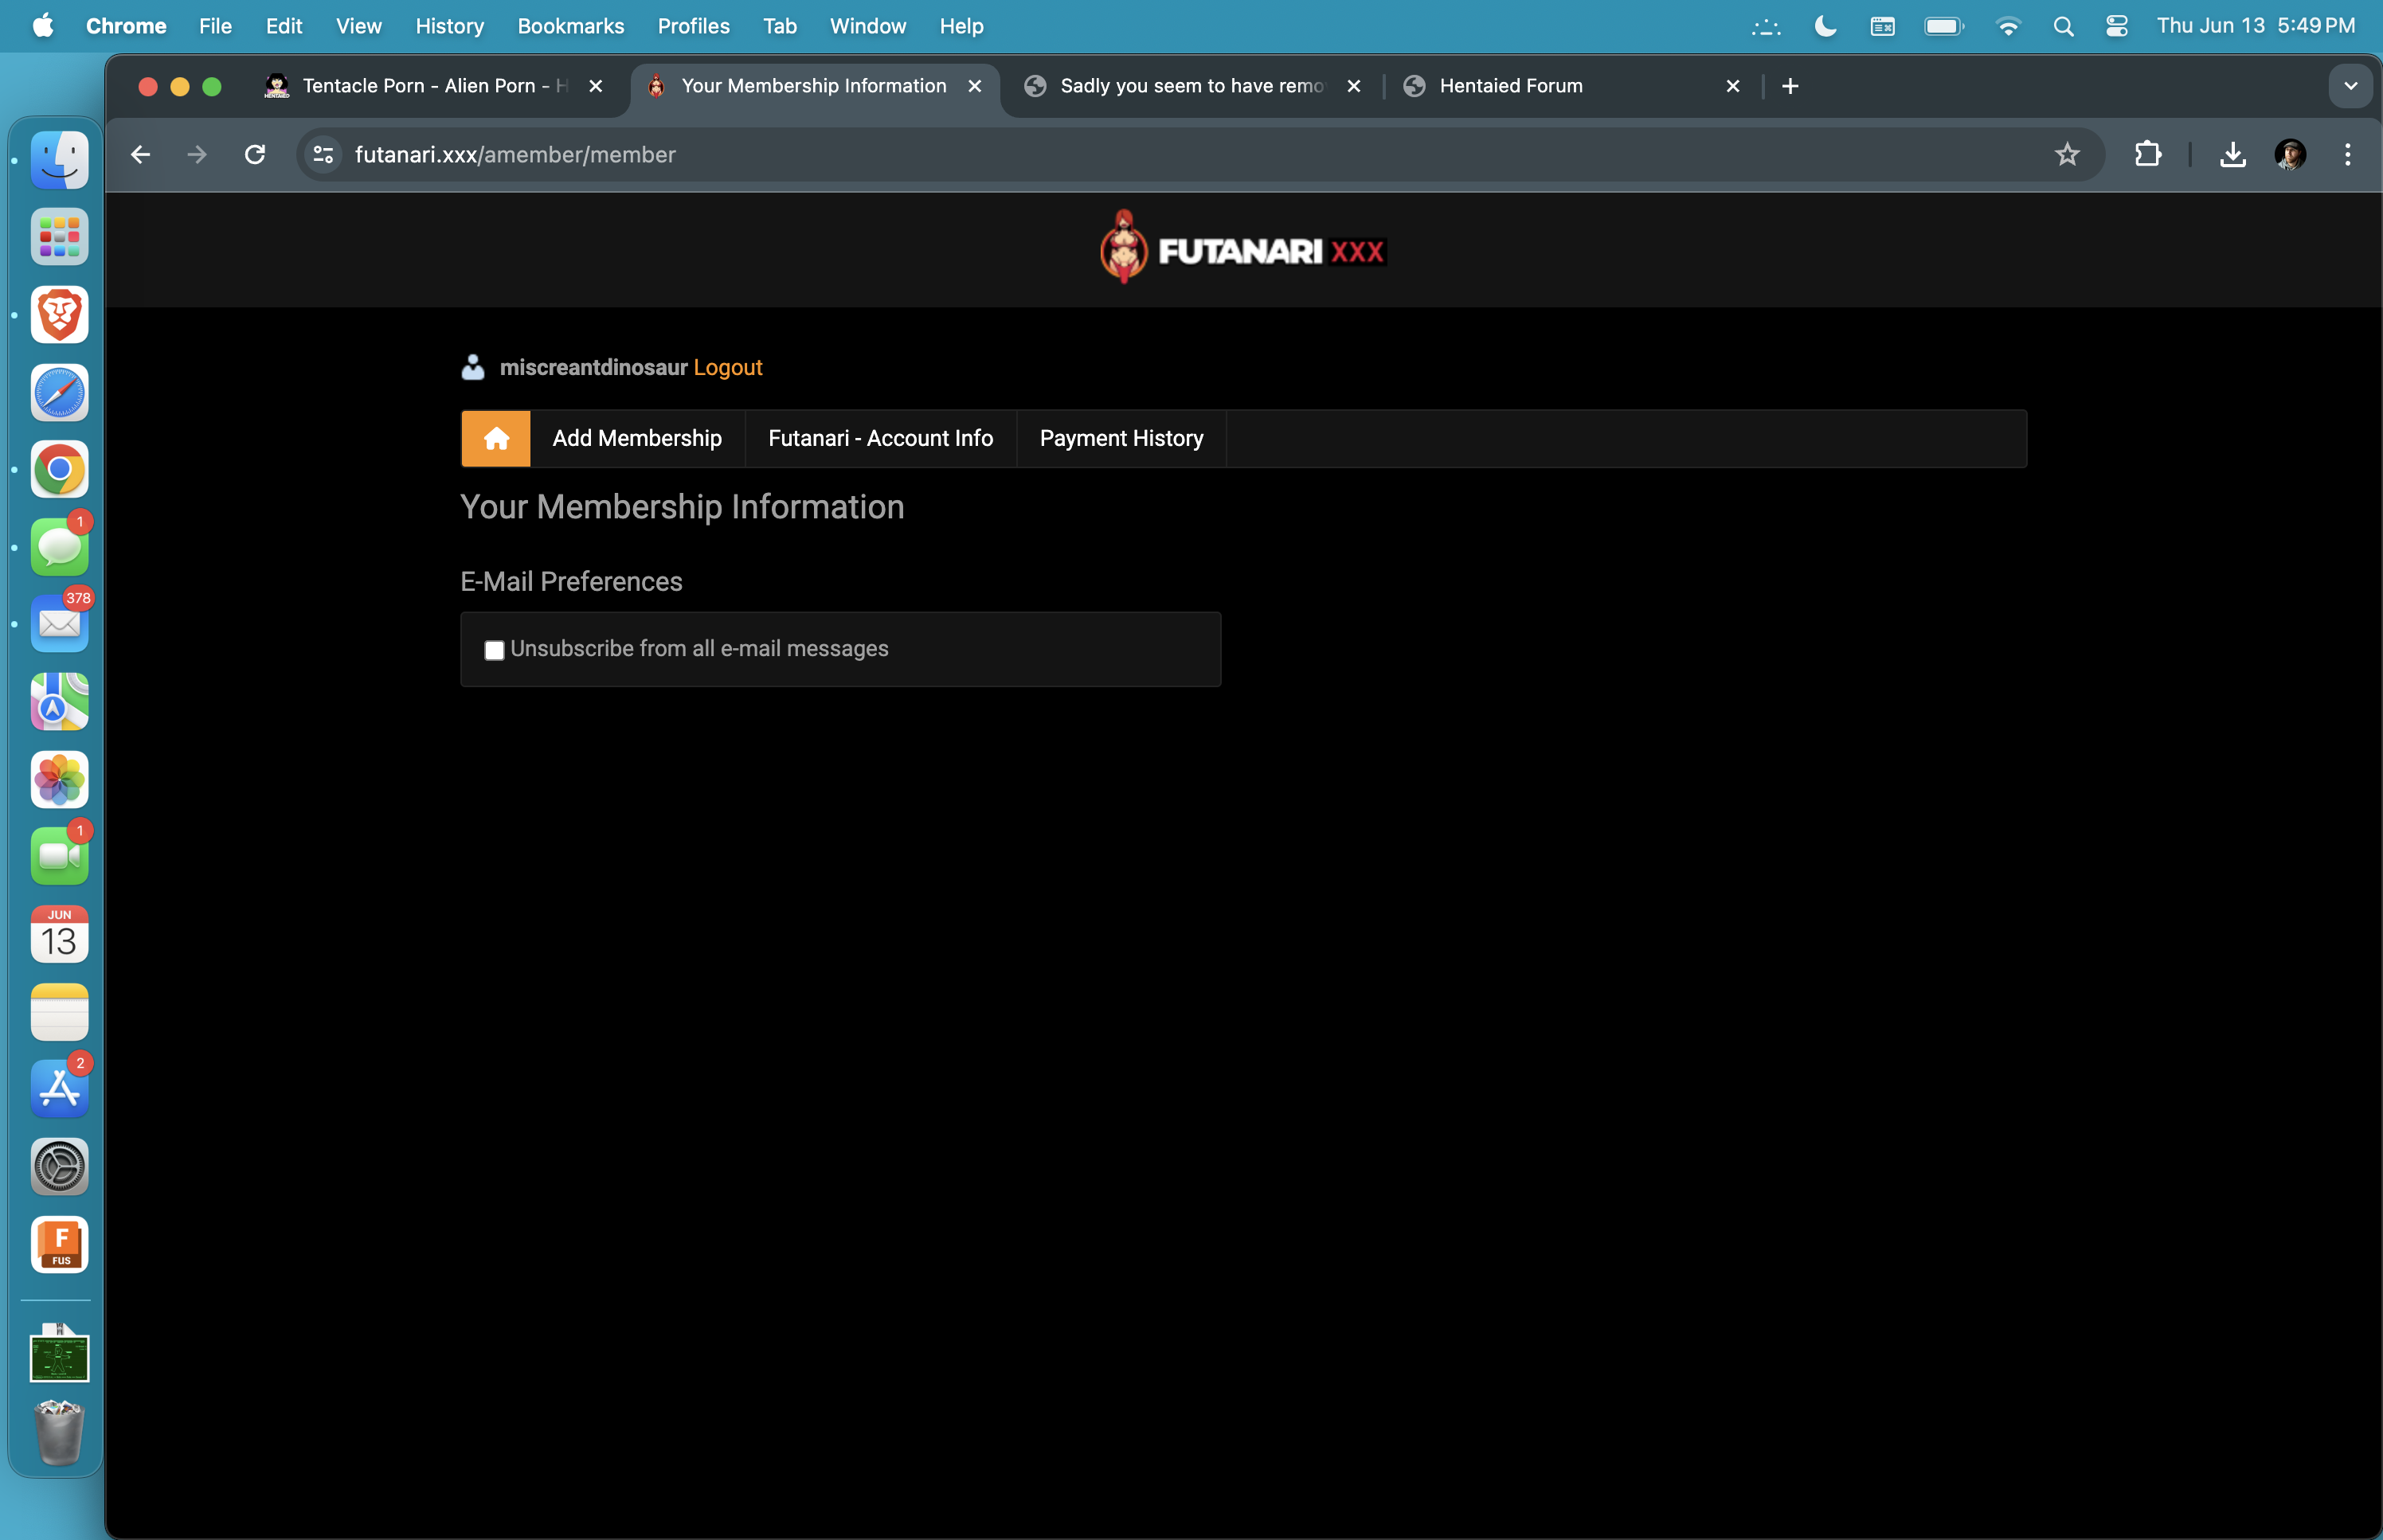Reload the page with refresh icon
The height and width of the screenshot is (1540, 2383).
(x=255, y=154)
